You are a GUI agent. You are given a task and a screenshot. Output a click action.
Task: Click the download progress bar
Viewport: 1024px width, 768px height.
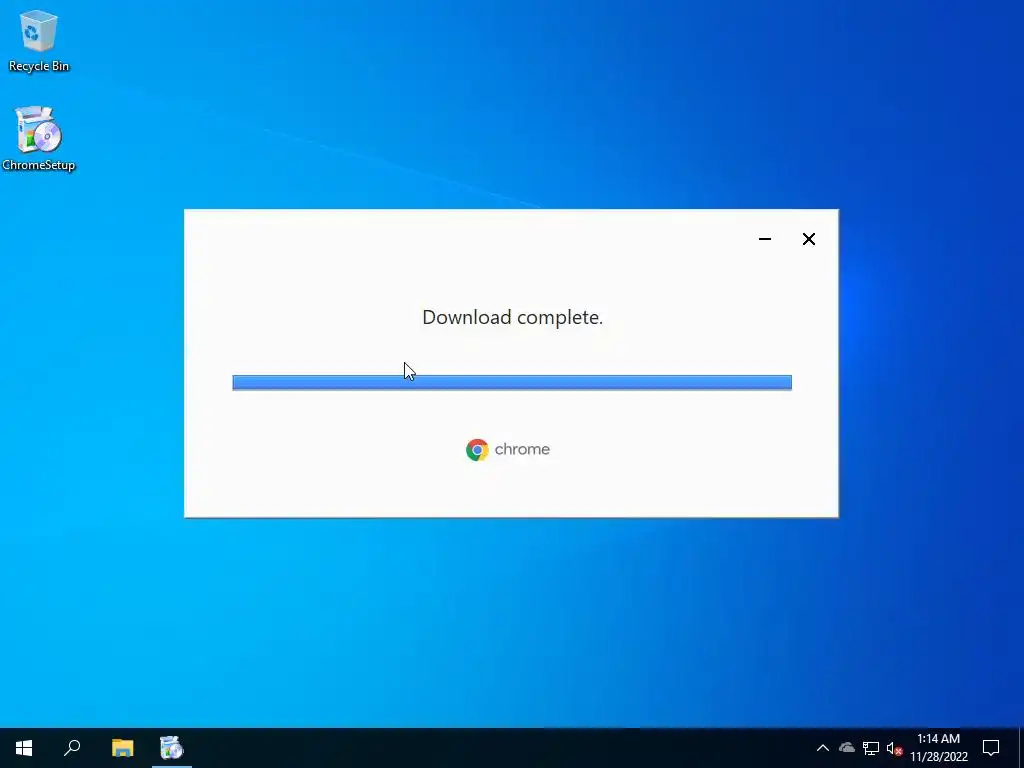tap(512, 383)
